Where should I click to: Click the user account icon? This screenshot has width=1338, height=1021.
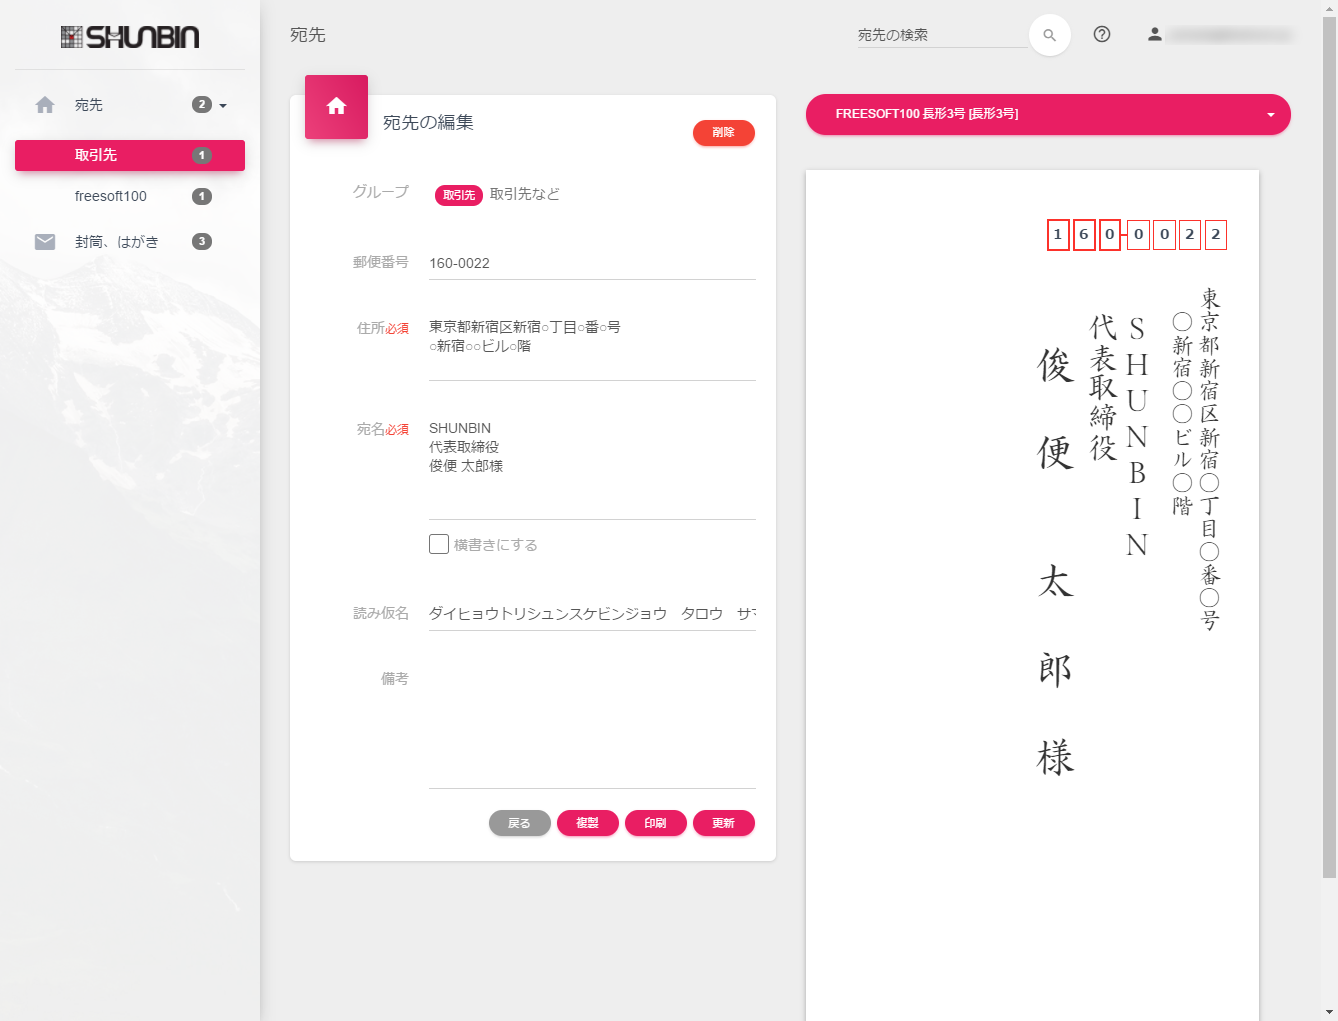[1155, 34]
